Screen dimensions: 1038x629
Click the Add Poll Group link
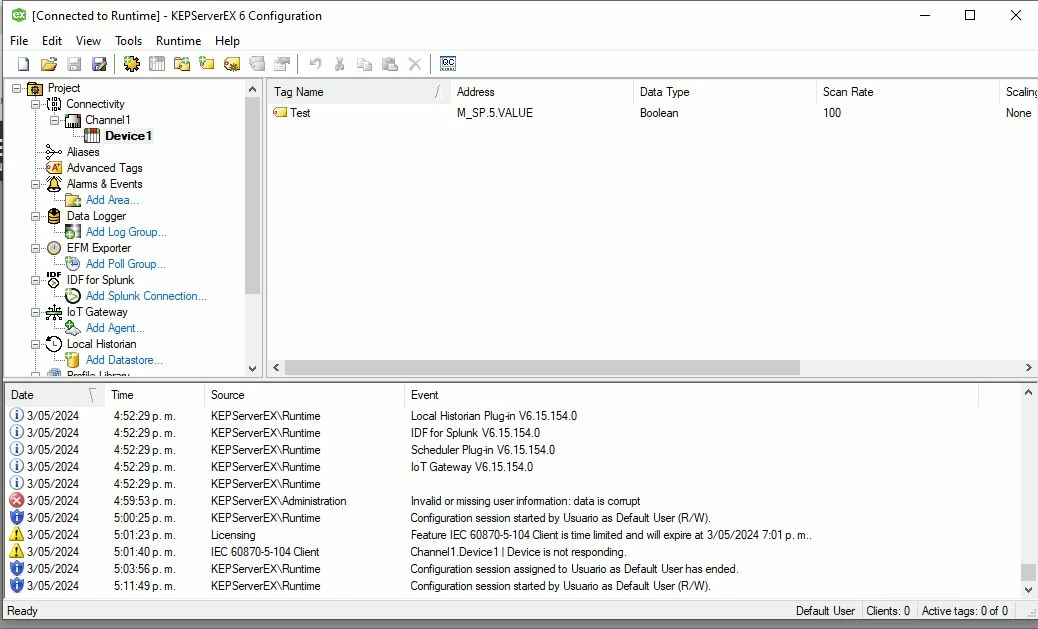[125, 264]
